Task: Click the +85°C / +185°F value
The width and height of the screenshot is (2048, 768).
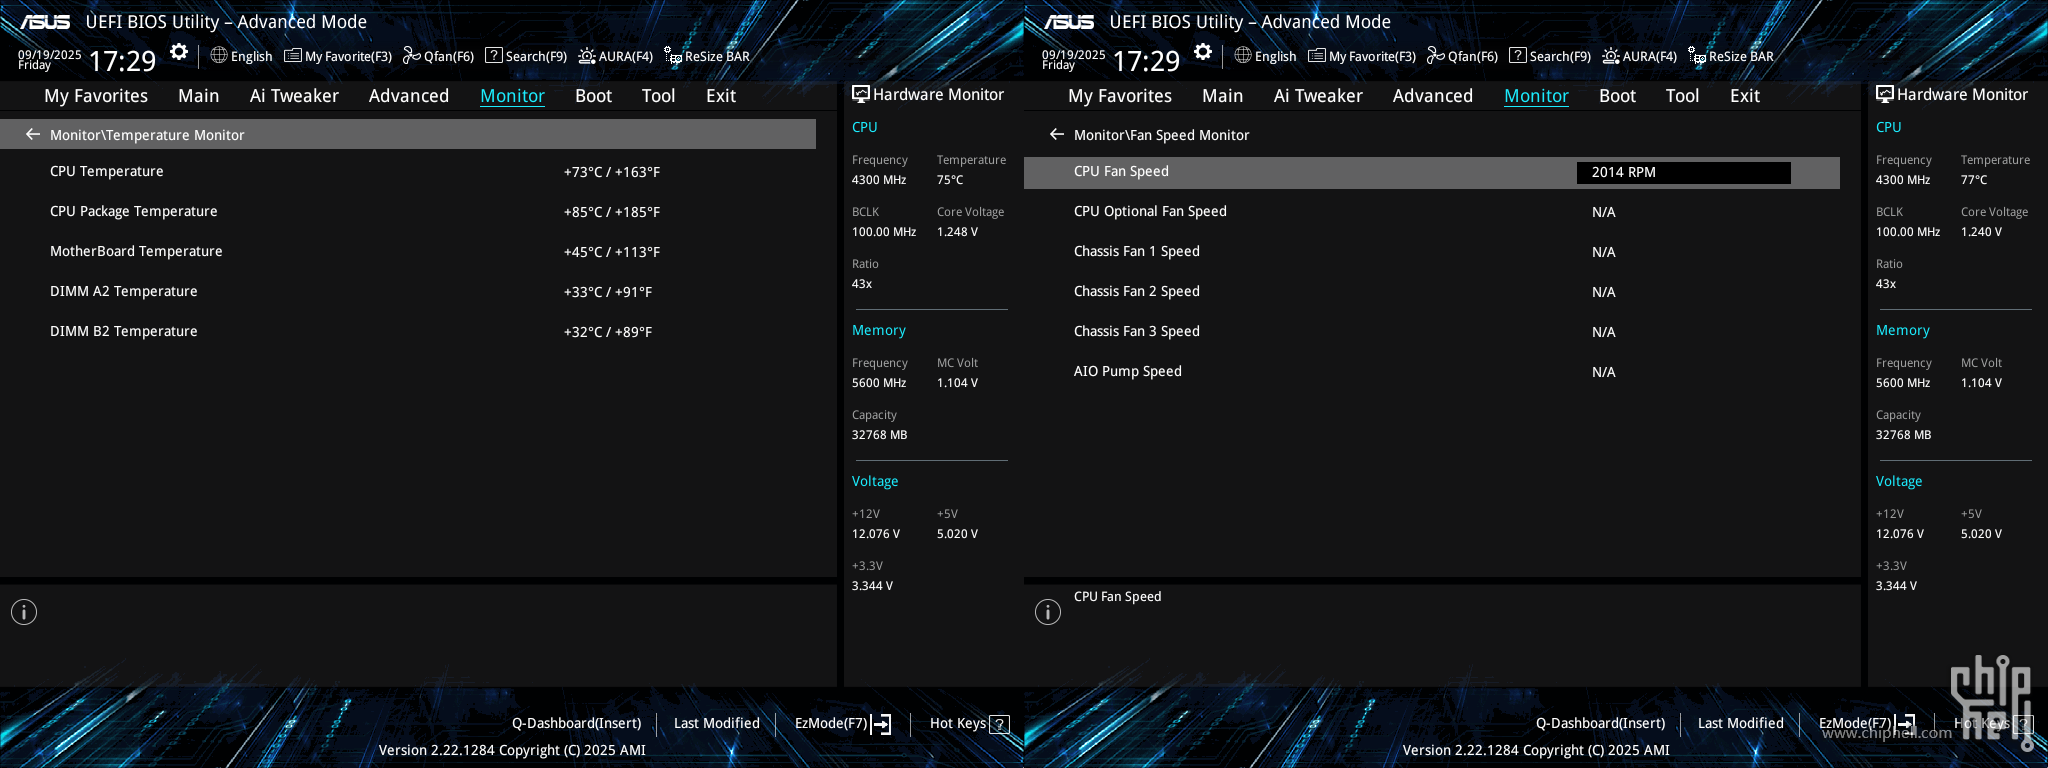Action: click(612, 212)
